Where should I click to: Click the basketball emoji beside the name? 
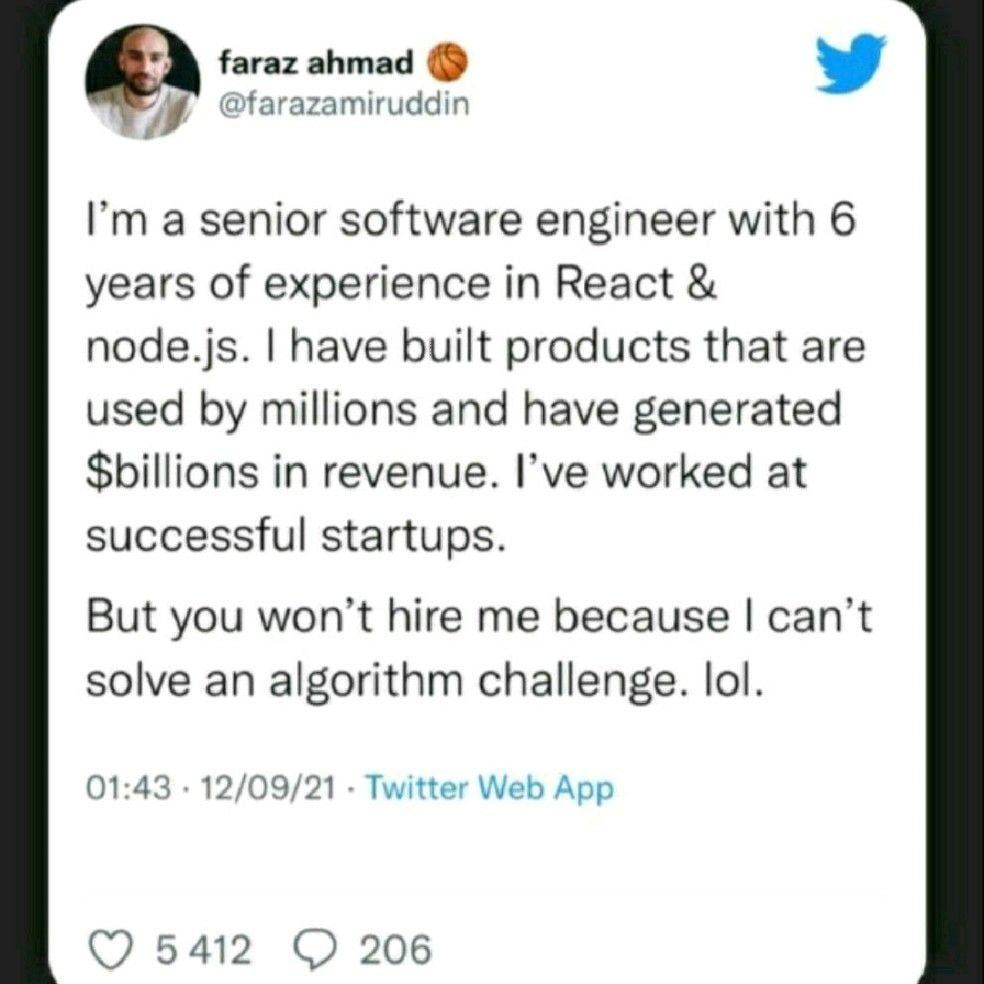pos(447,64)
